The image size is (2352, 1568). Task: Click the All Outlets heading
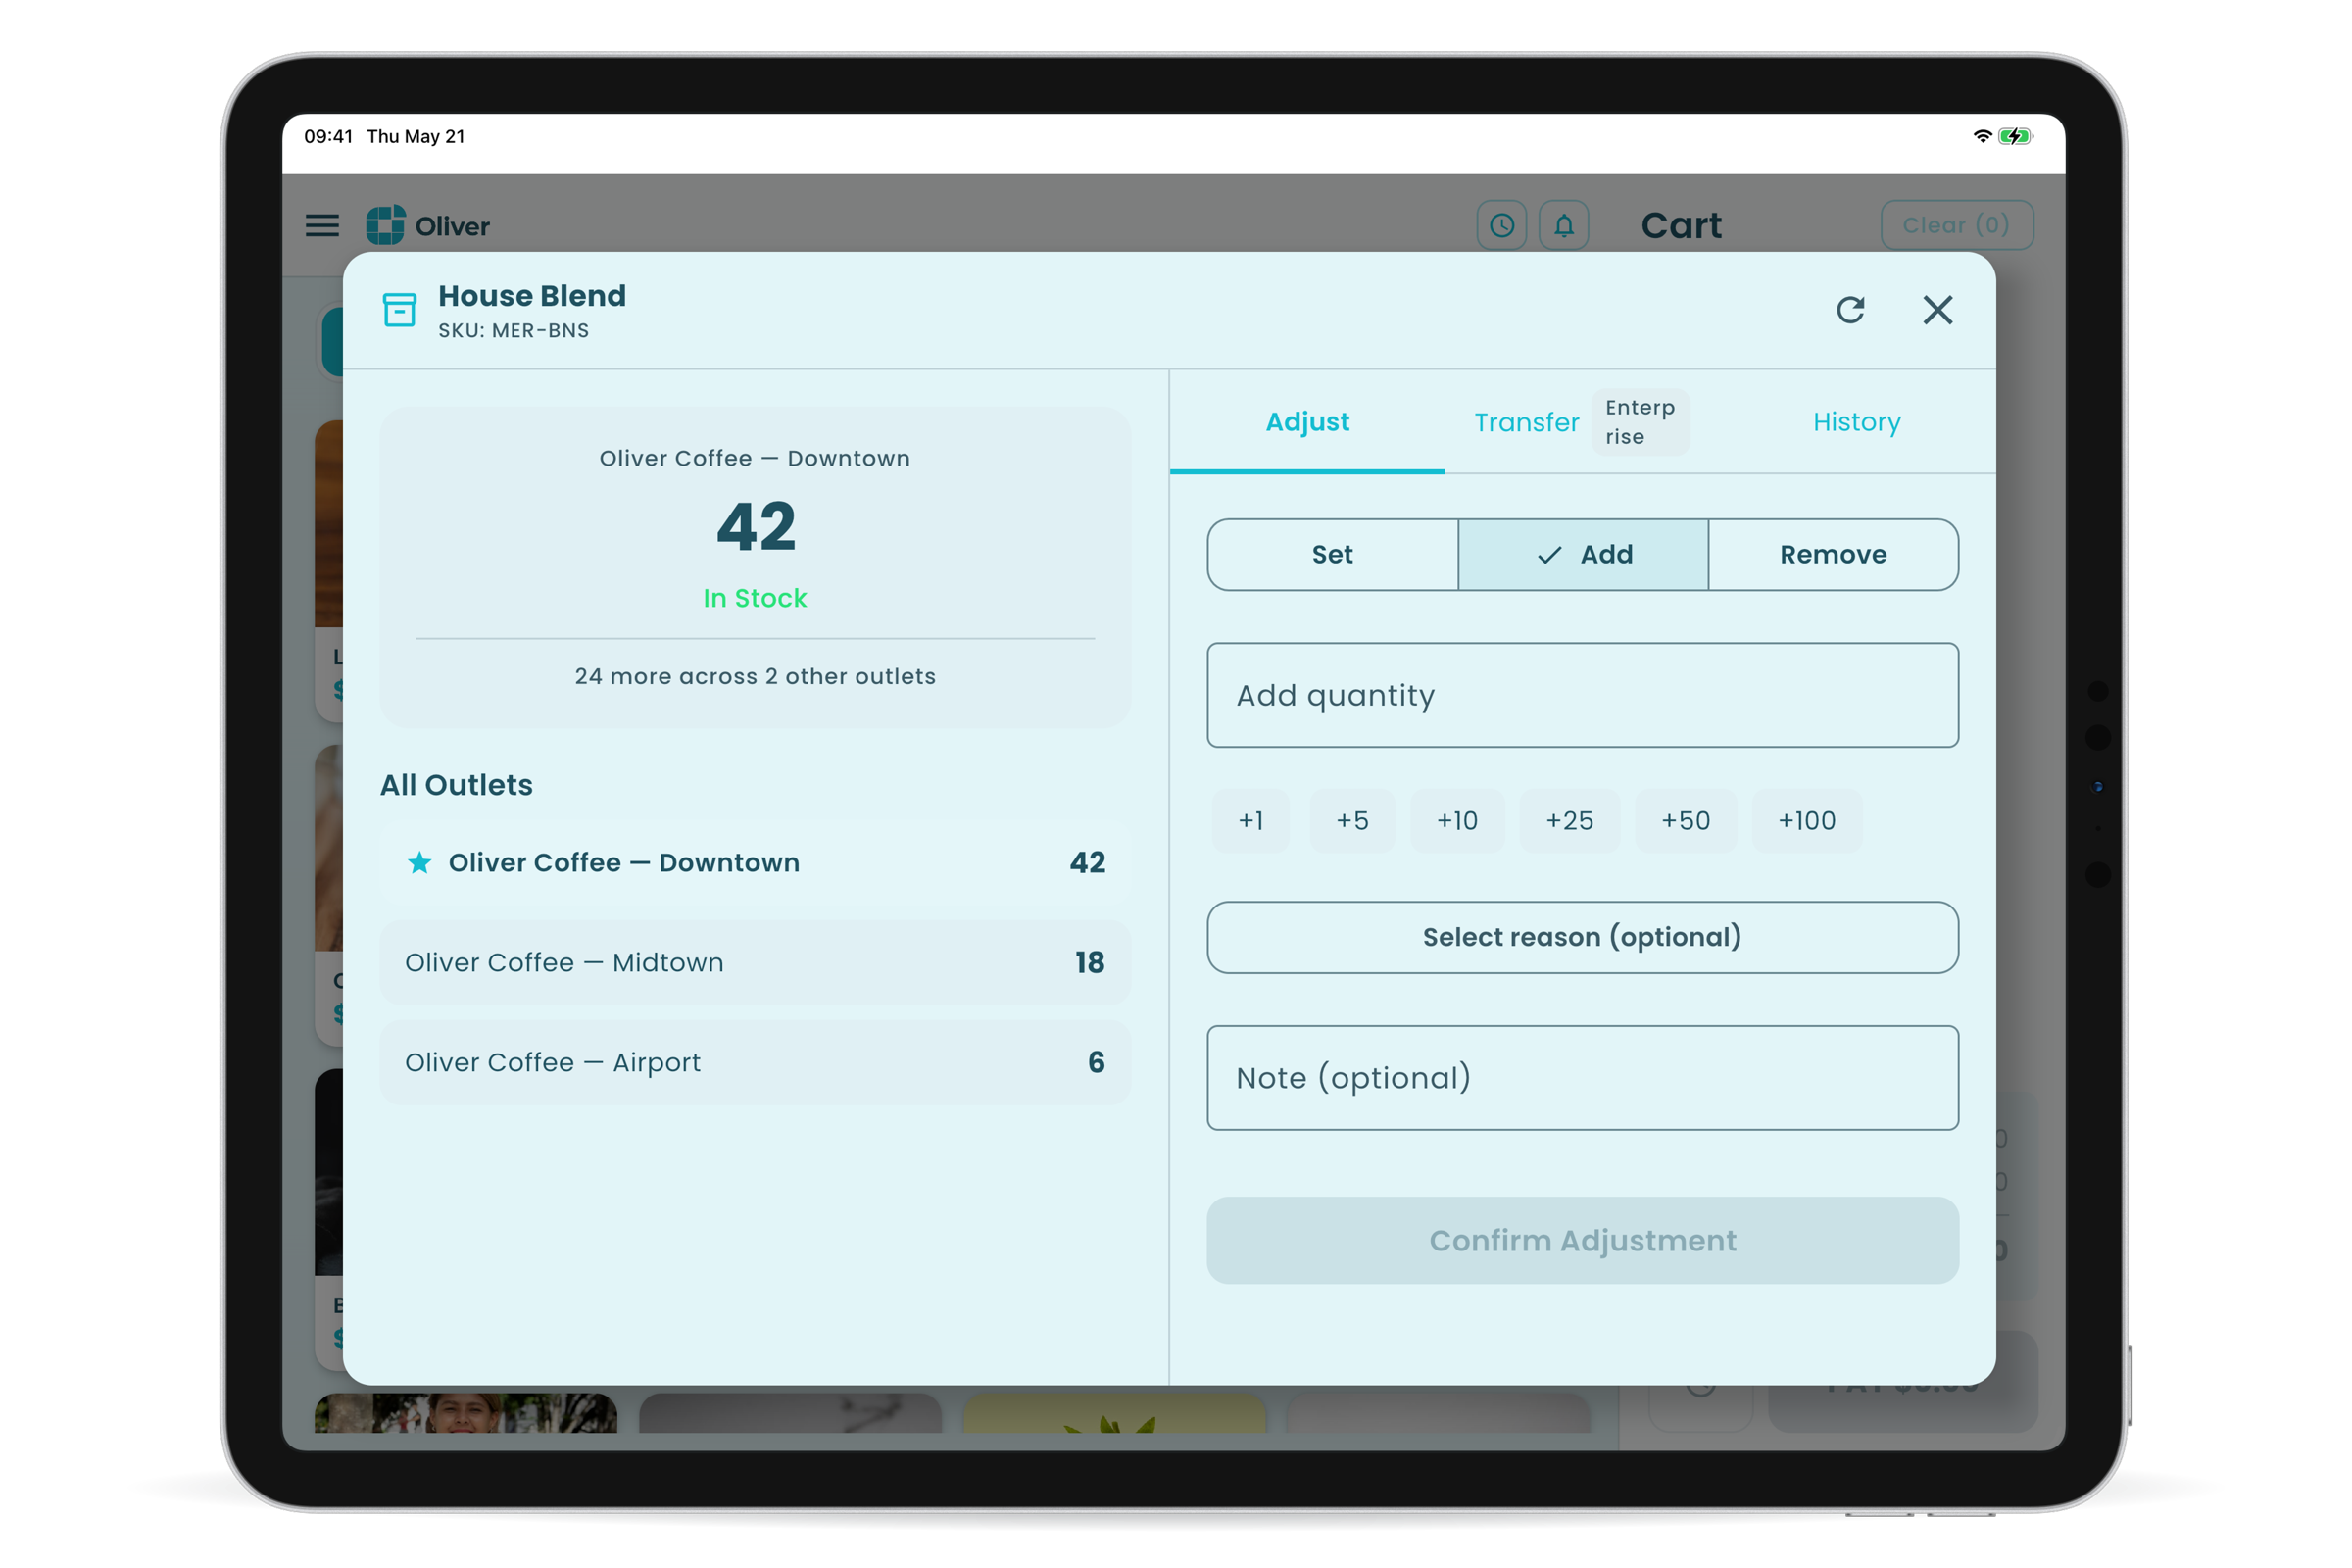click(456, 785)
